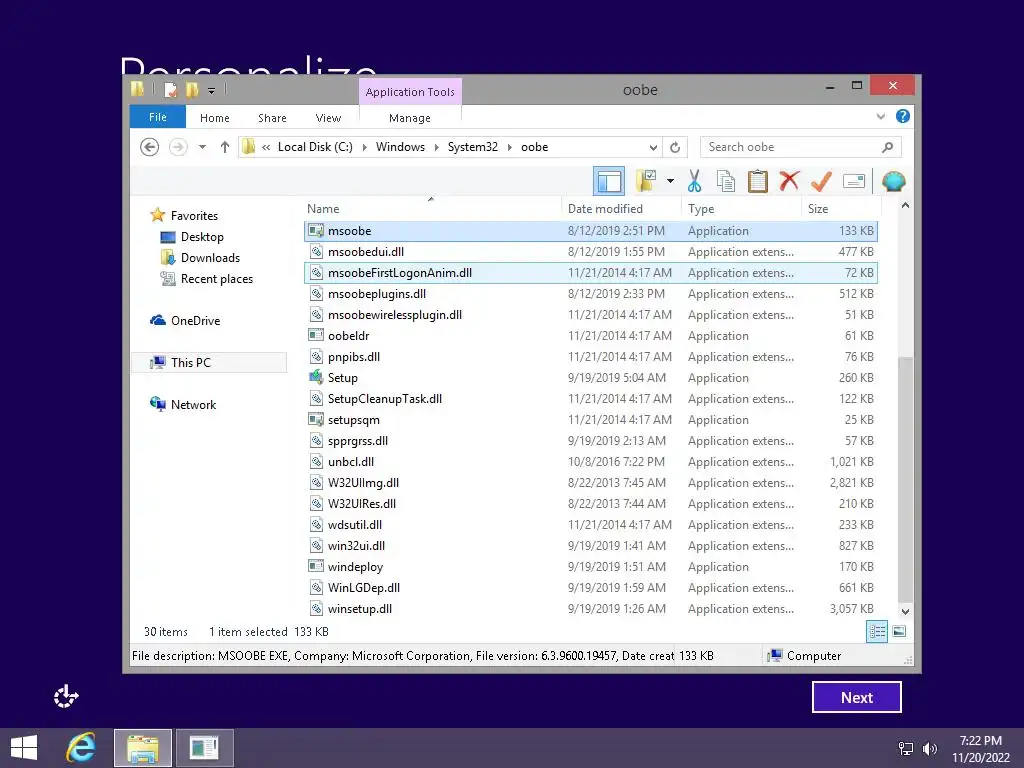Open the Windows Start button
This screenshot has height=768, width=1024.
[x=24, y=748]
